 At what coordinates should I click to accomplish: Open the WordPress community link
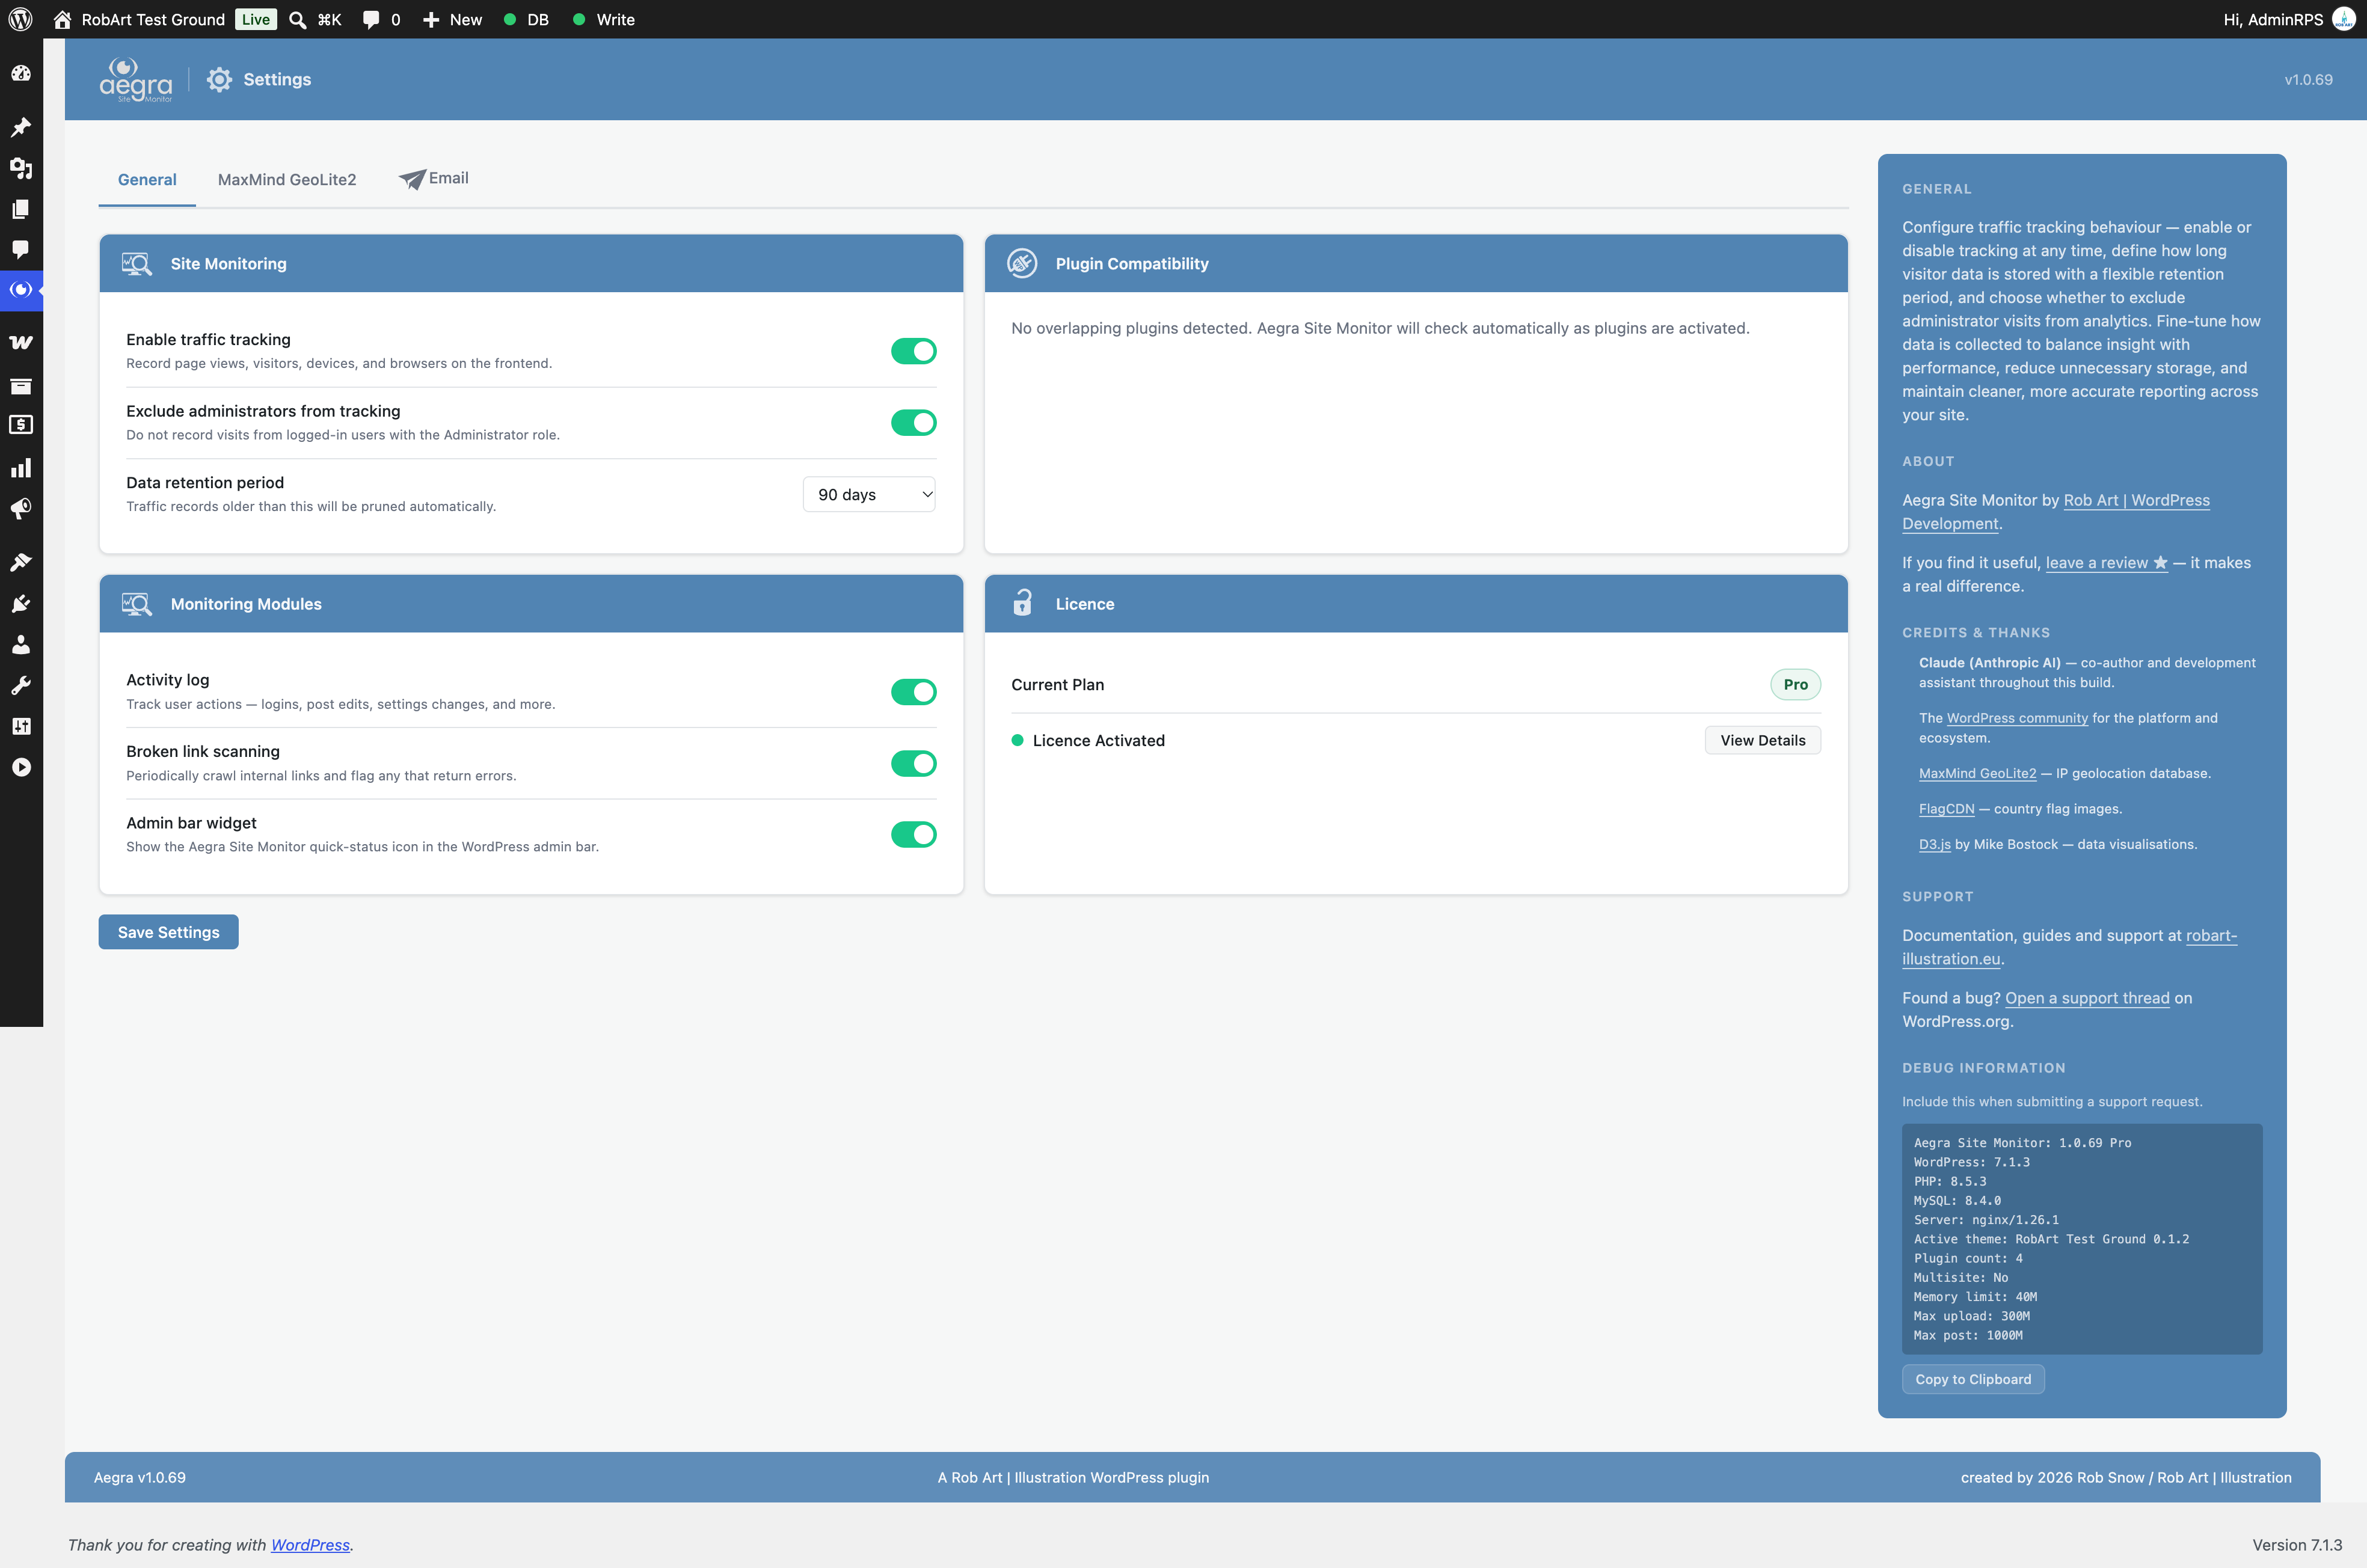pyautogui.click(x=2017, y=718)
